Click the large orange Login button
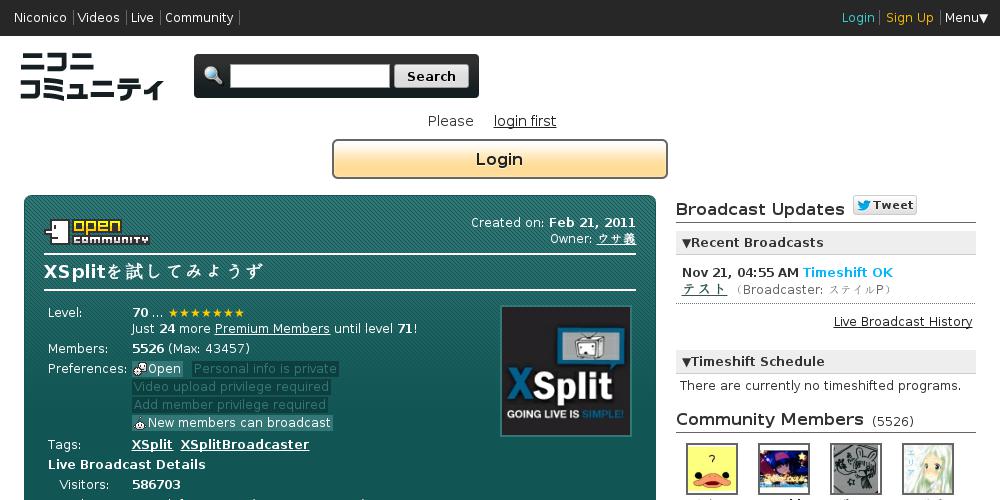Viewport: 1000px width, 500px height. click(x=499, y=159)
